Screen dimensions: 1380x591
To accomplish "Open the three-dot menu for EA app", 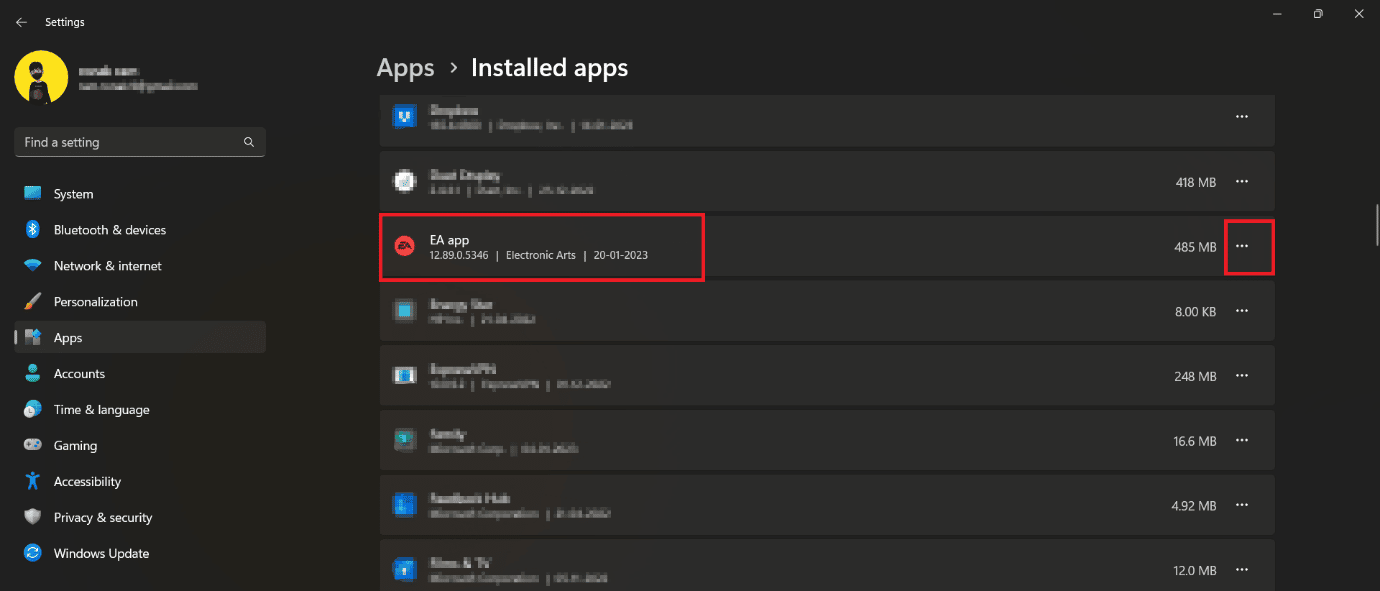I will (x=1242, y=246).
